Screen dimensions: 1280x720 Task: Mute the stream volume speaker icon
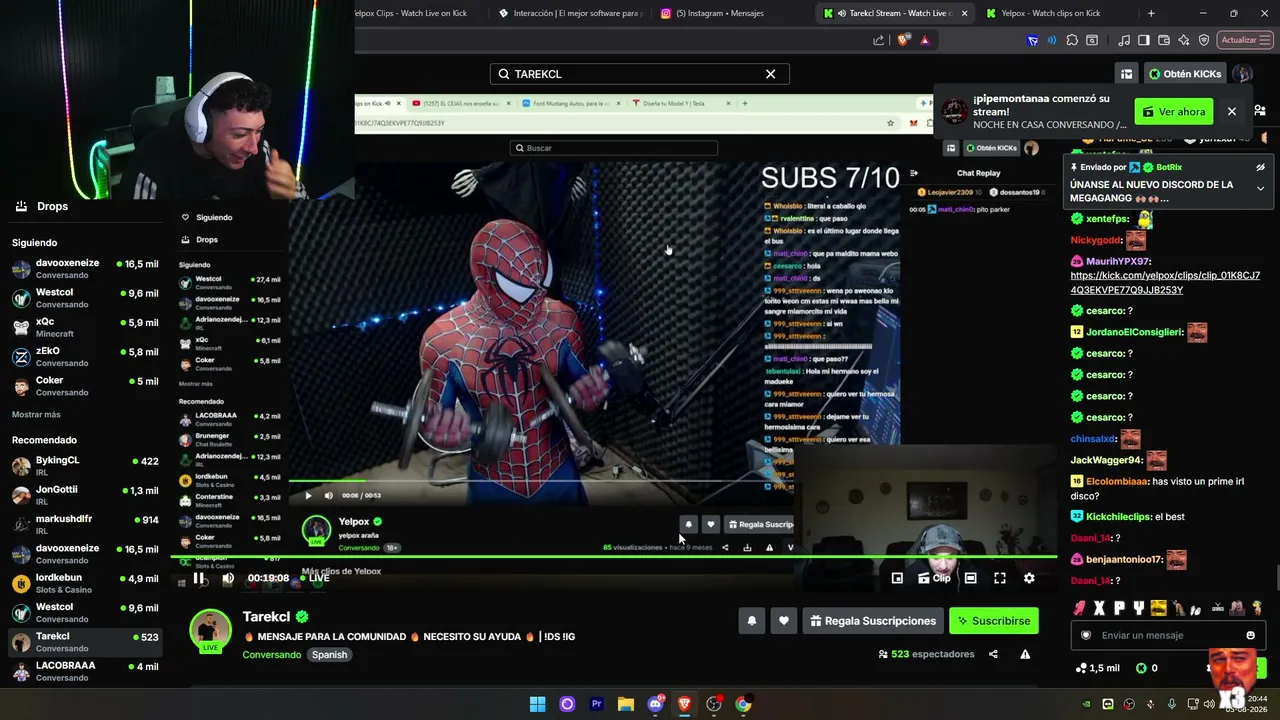point(228,578)
